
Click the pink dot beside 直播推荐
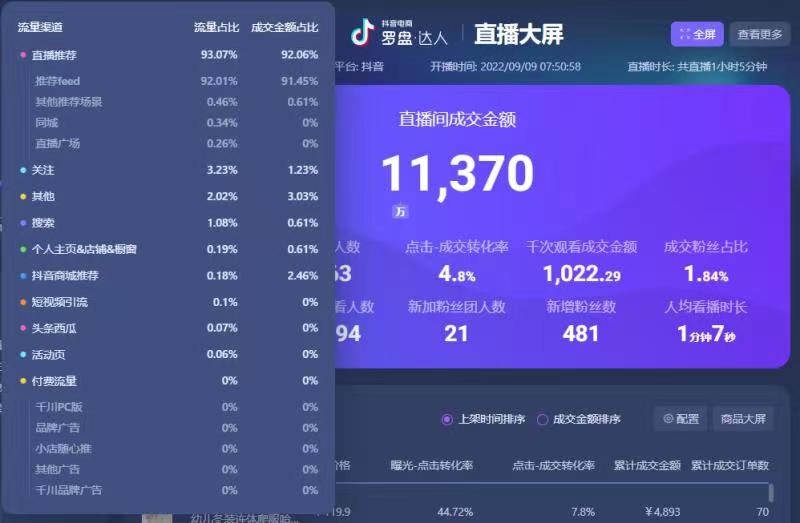click(23, 55)
